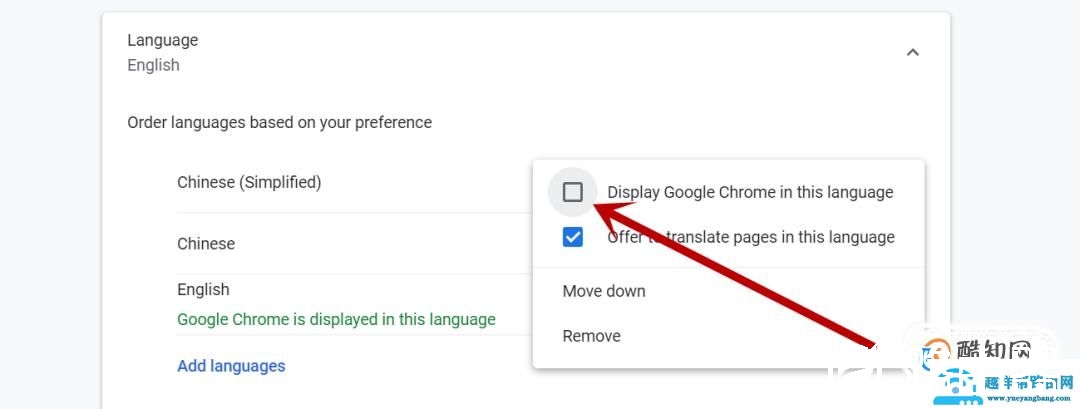Viewport: 1080px width, 409px height.
Task: Uncheck the Offer to translate pages checkbox
Action: point(573,237)
